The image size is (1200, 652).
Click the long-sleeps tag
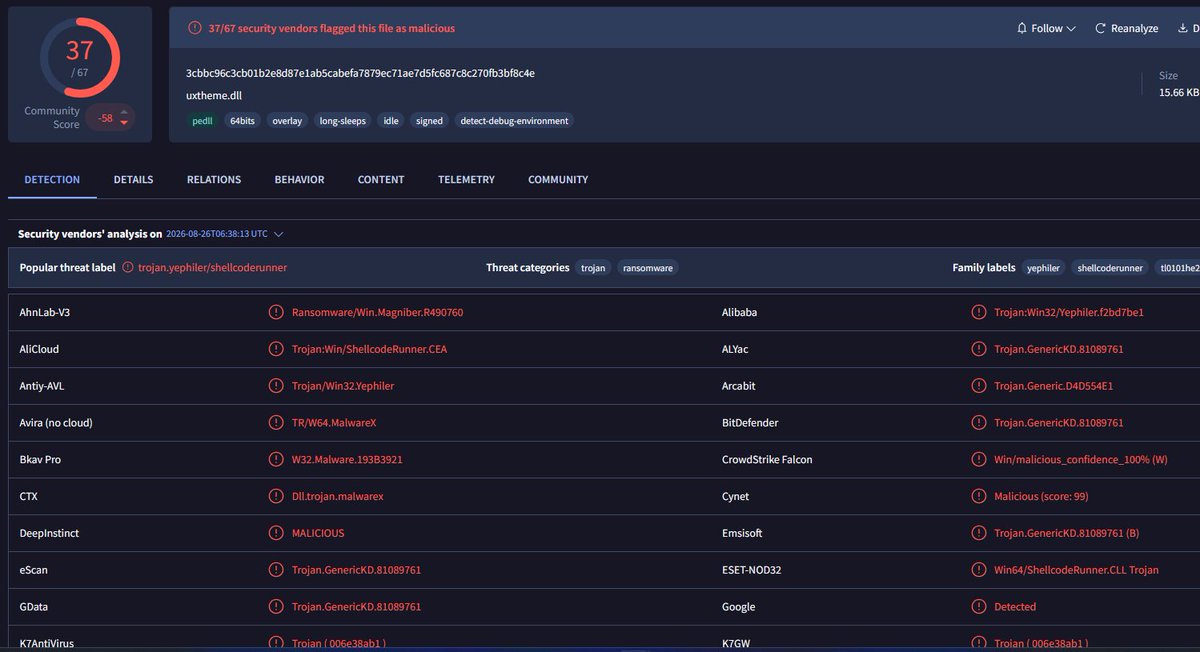tap(343, 121)
